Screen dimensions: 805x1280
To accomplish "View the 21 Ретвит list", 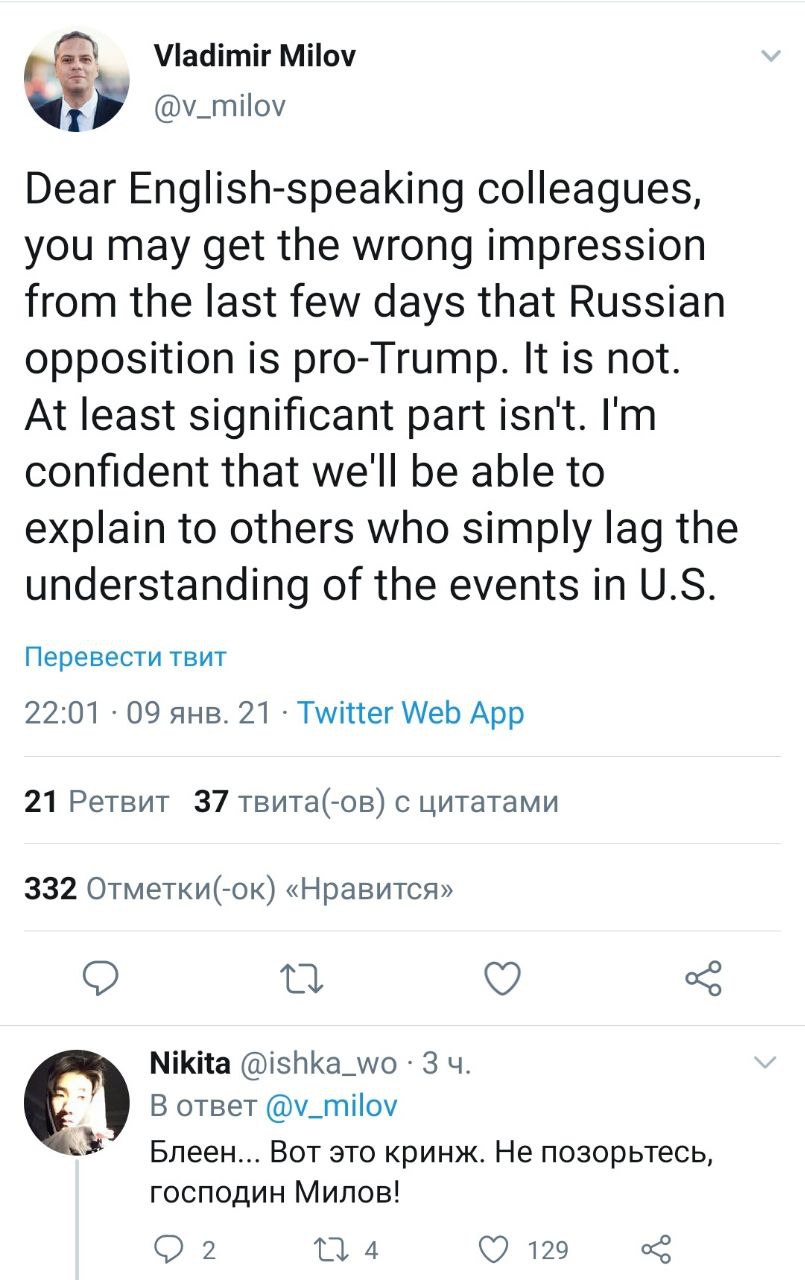I will click(x=96, y=802).
